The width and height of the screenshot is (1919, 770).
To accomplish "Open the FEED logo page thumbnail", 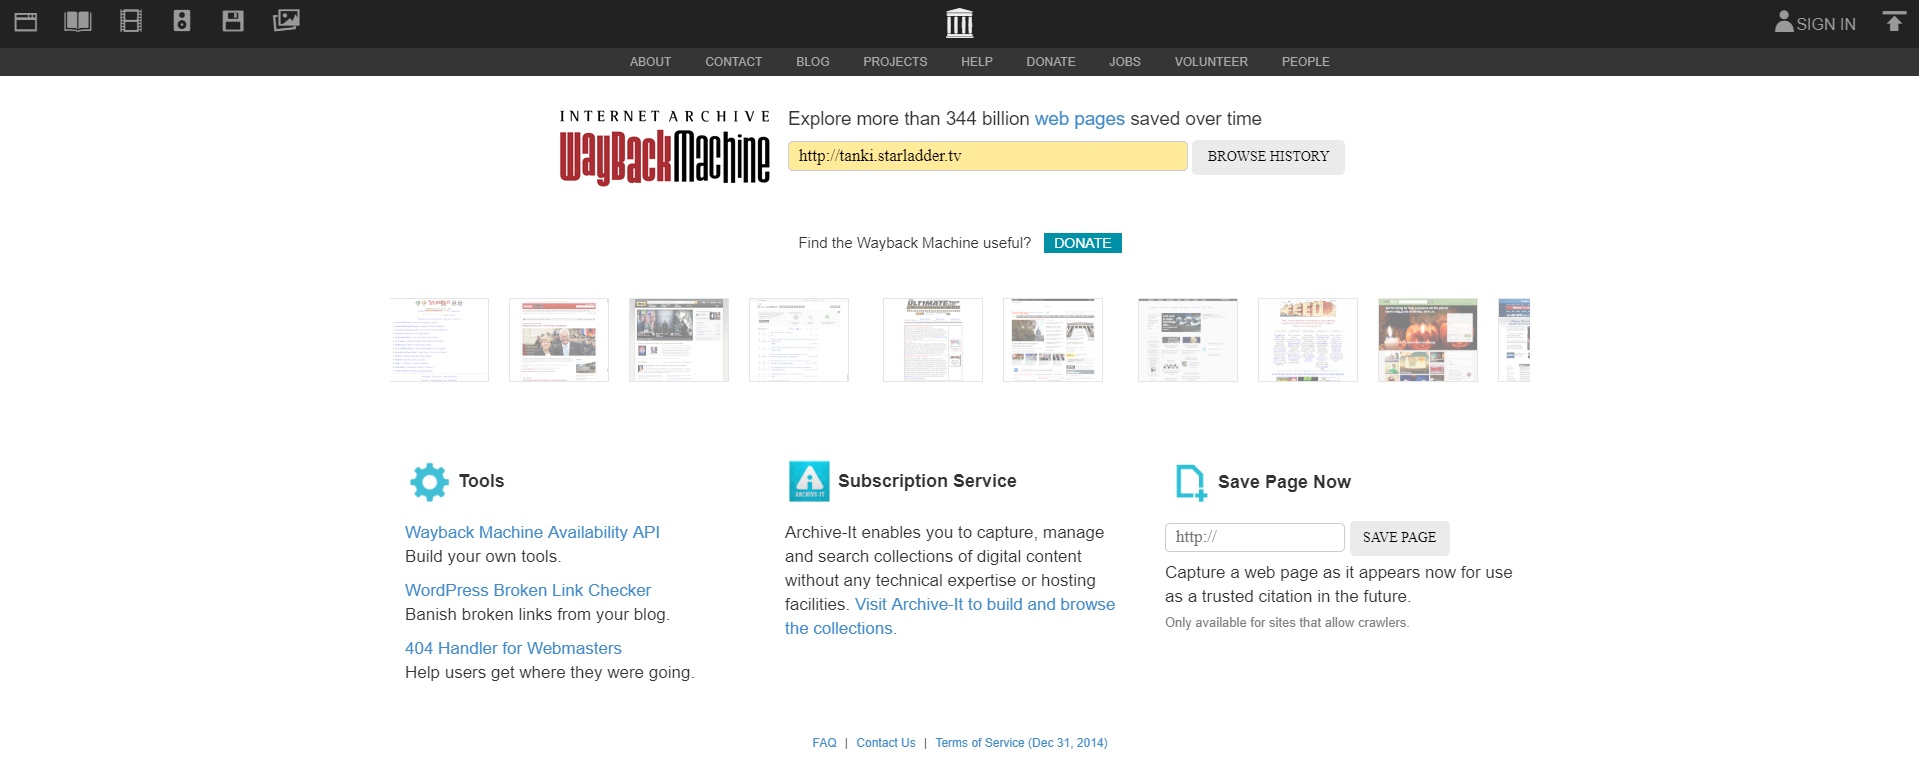I will tap(1308, 340).
